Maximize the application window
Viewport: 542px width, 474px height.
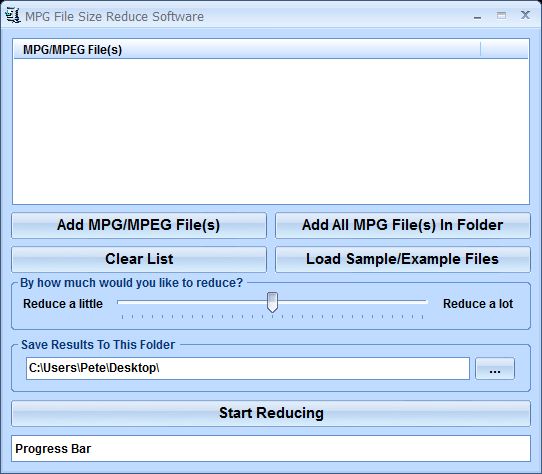point(501,16)
